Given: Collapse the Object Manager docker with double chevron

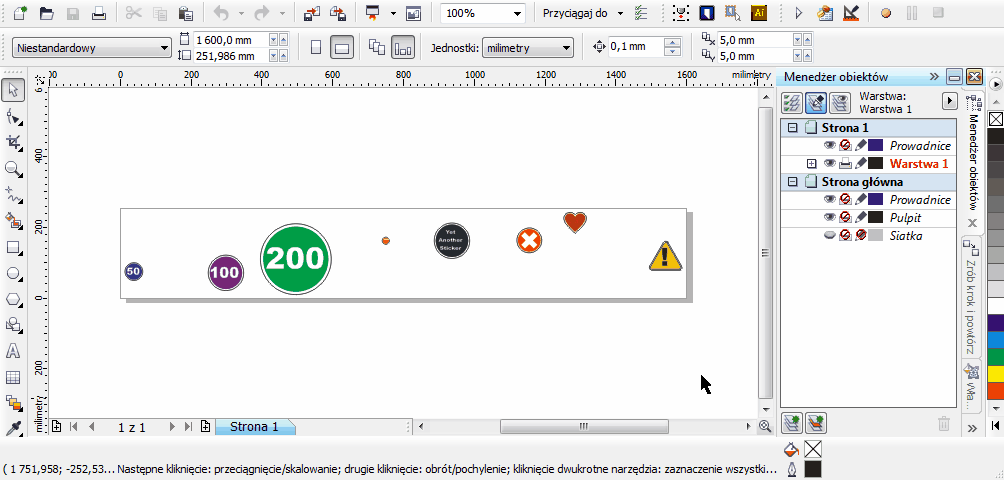Looking at the screenshot, I should (x=934, y=77).
